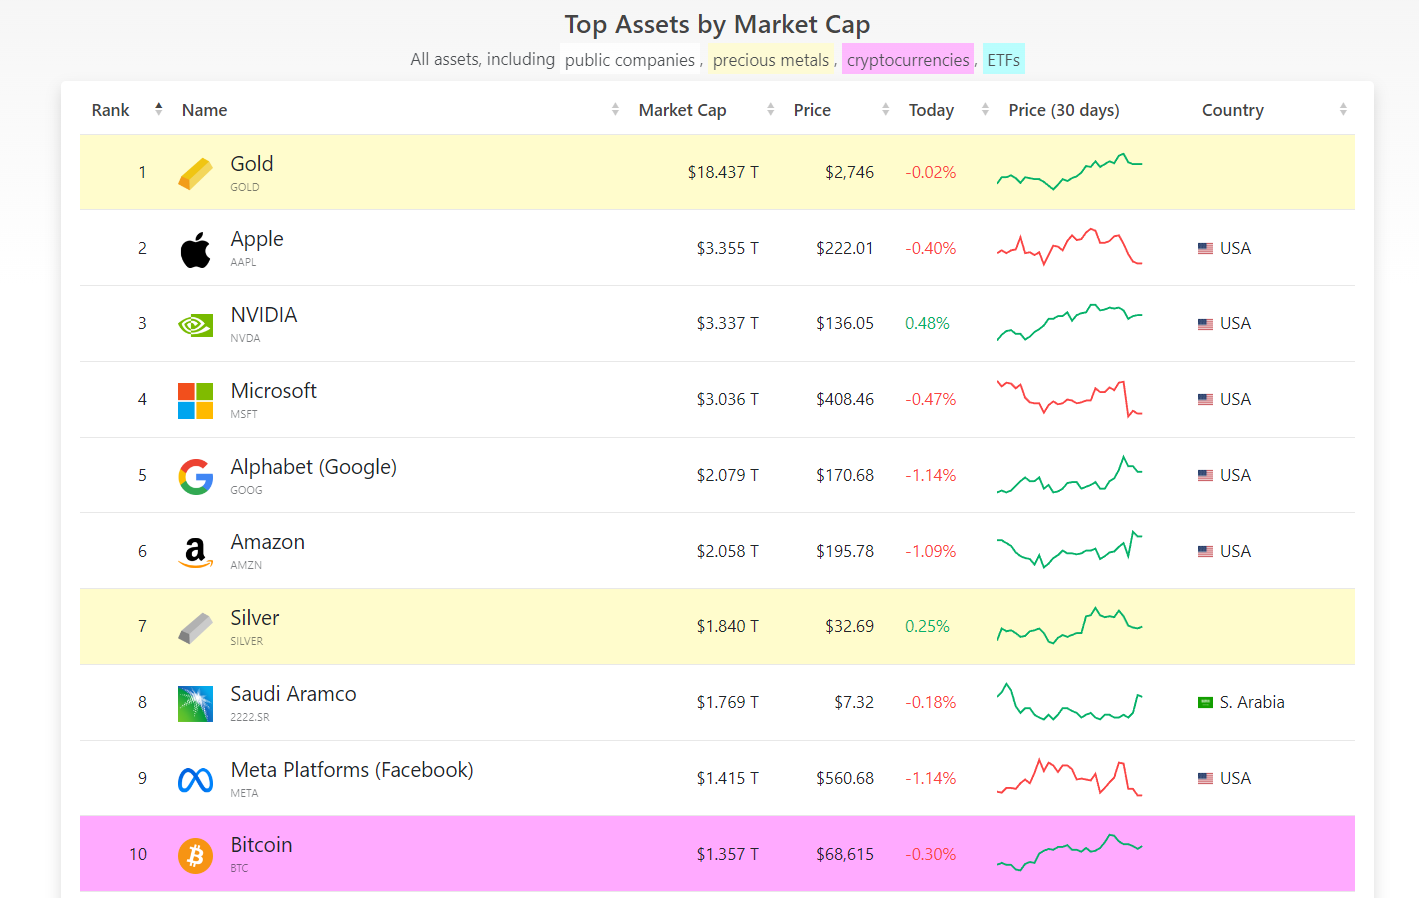Sort by Today column arrows
This screenshot has height=898, width=1419.
(985, 110)
